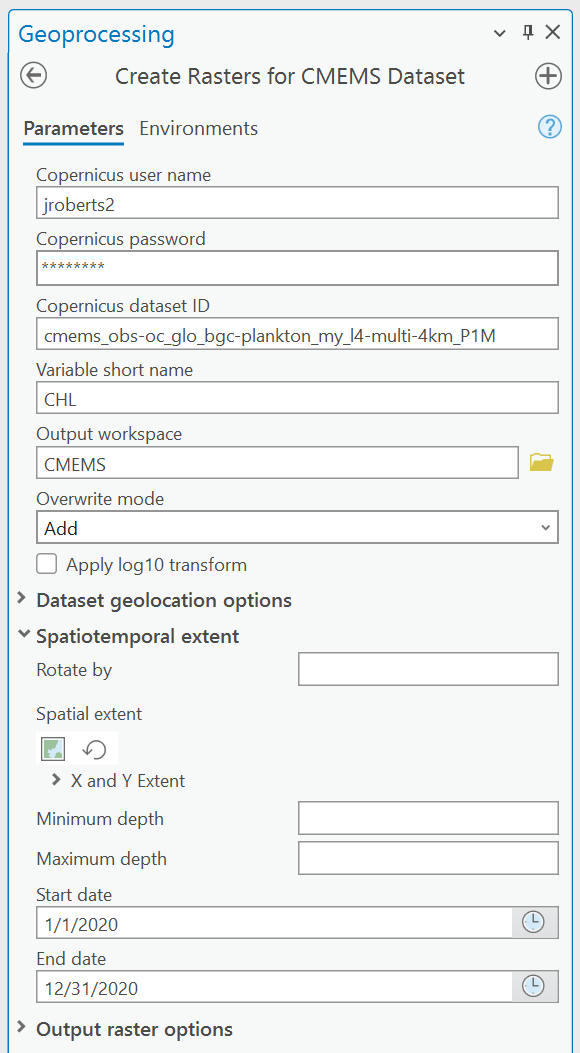Browse for Output workspace with the folder icon
580x1053 pixels.
click(x=541, y=462)
